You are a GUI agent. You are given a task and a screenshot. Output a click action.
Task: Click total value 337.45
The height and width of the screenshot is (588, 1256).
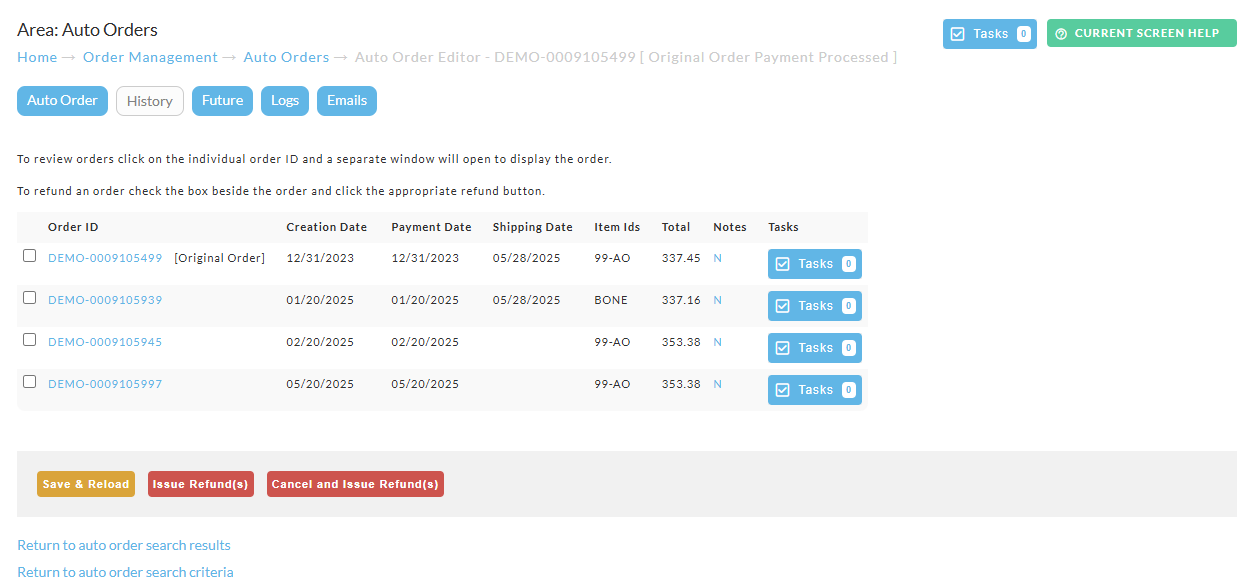pyautogui.click(x=681, y=258)
